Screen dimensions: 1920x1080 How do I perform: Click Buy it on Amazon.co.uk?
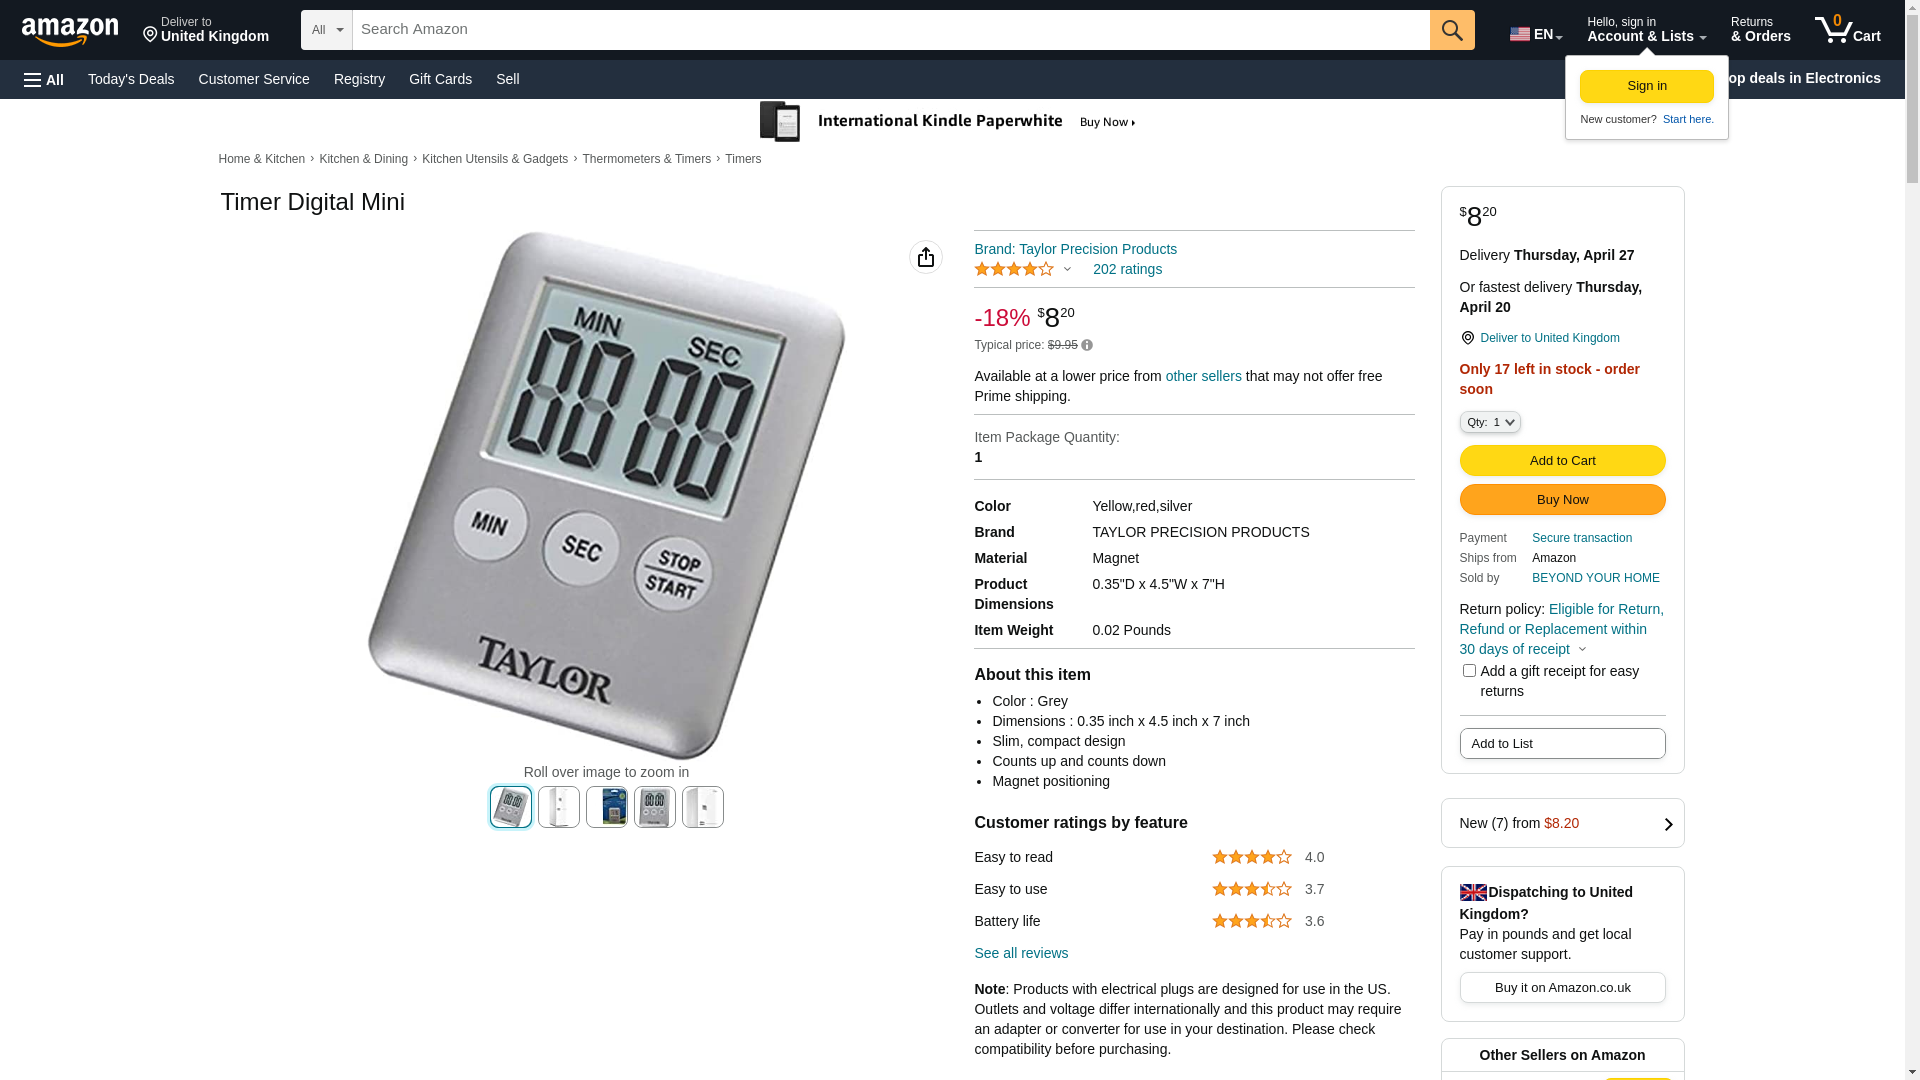pos(1562,988)
